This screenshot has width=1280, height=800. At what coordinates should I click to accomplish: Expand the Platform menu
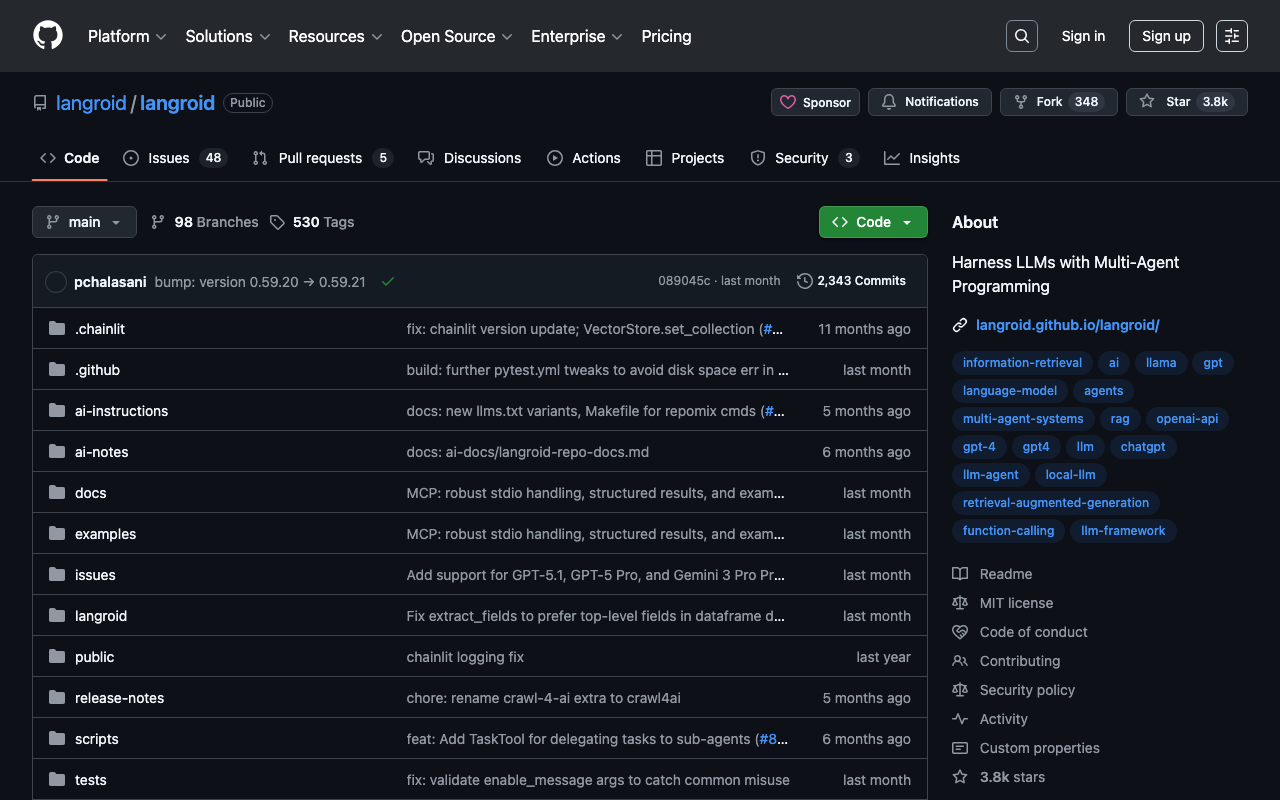point(127,36)
